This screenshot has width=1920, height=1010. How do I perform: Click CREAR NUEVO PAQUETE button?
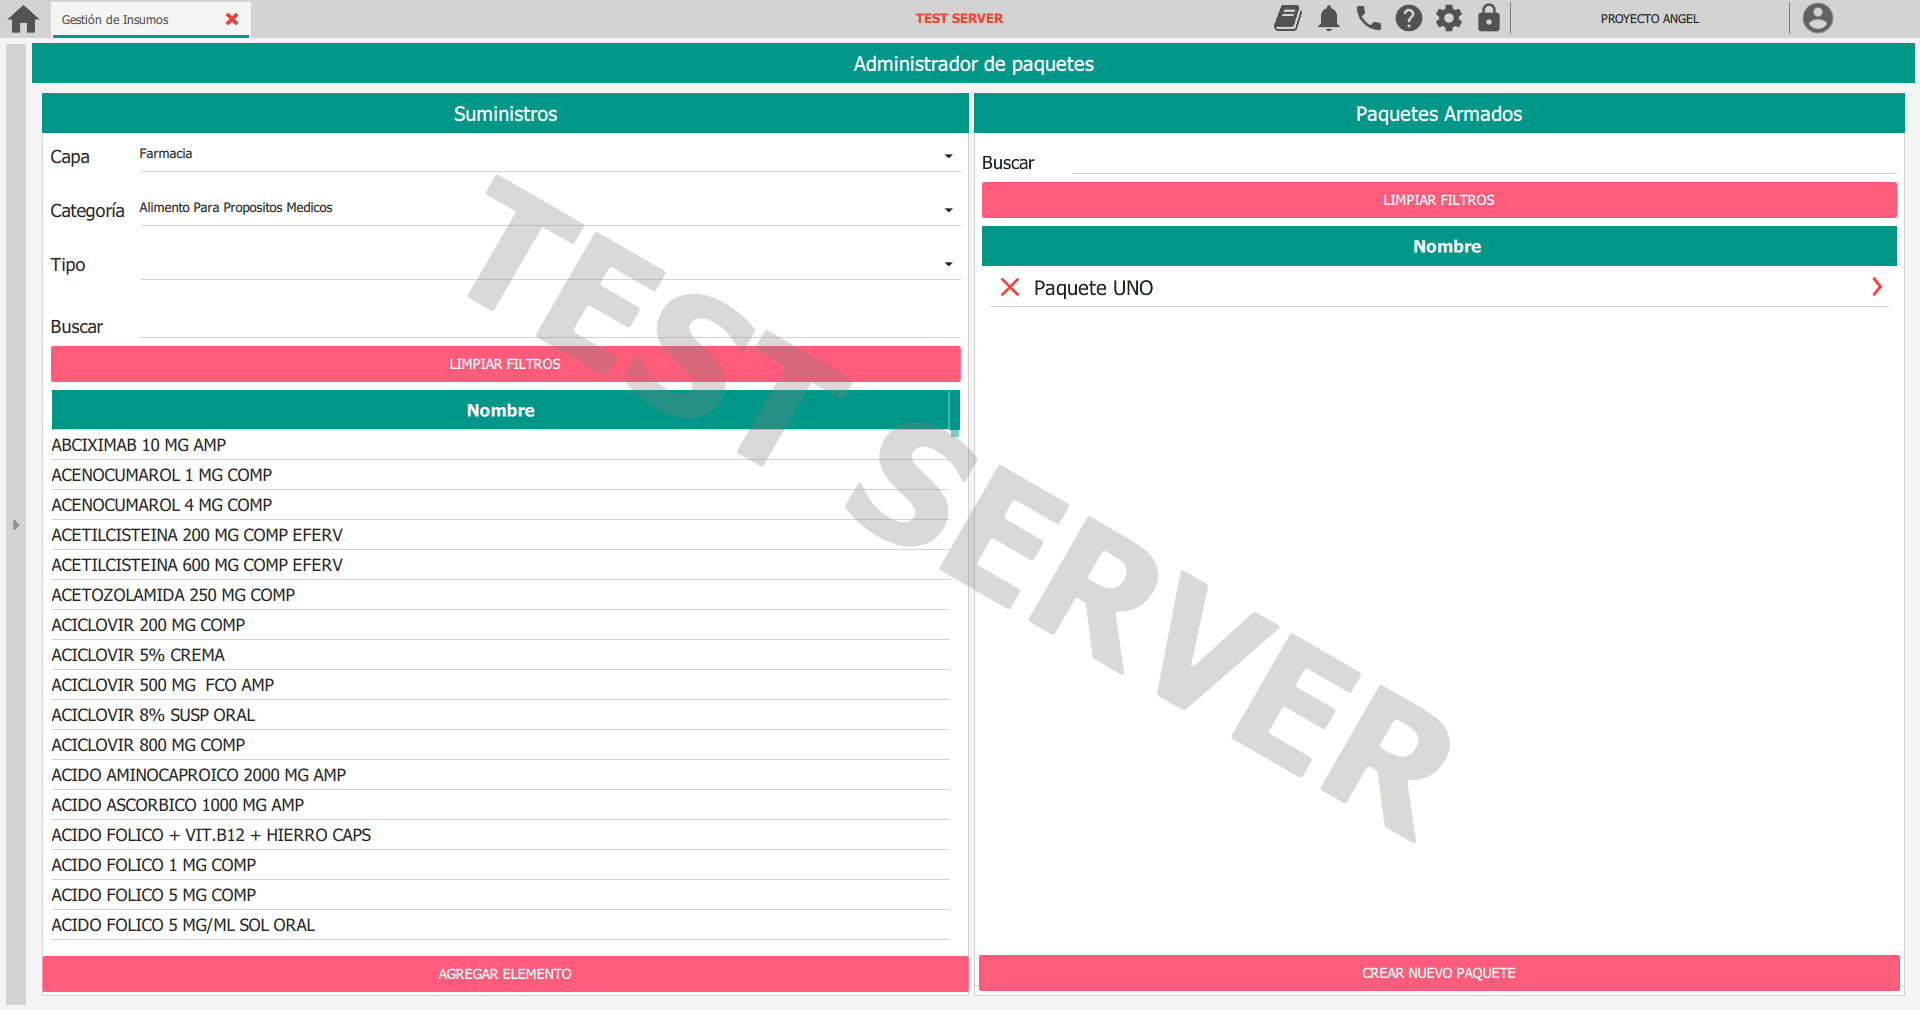pyautogui.click(x=1438, y=973)
